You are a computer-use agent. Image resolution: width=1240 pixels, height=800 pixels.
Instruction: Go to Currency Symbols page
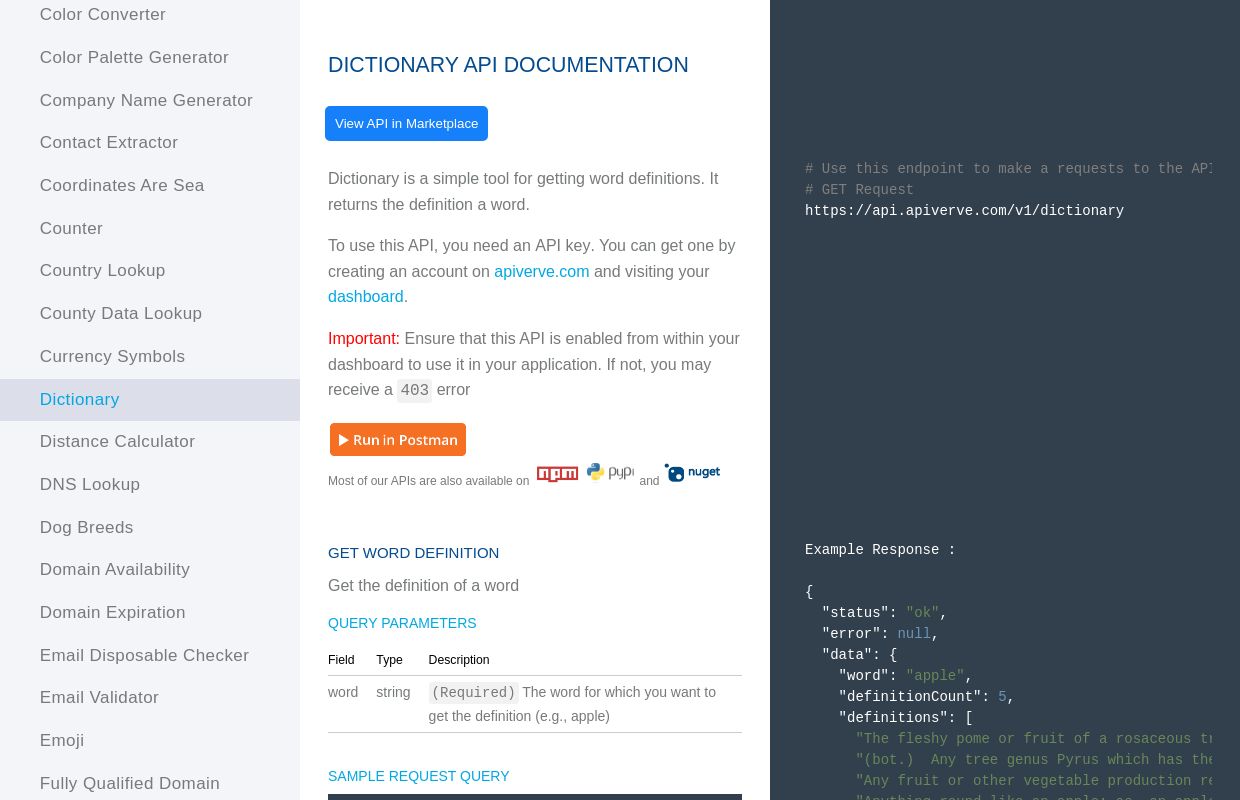[x=150, y=357]
